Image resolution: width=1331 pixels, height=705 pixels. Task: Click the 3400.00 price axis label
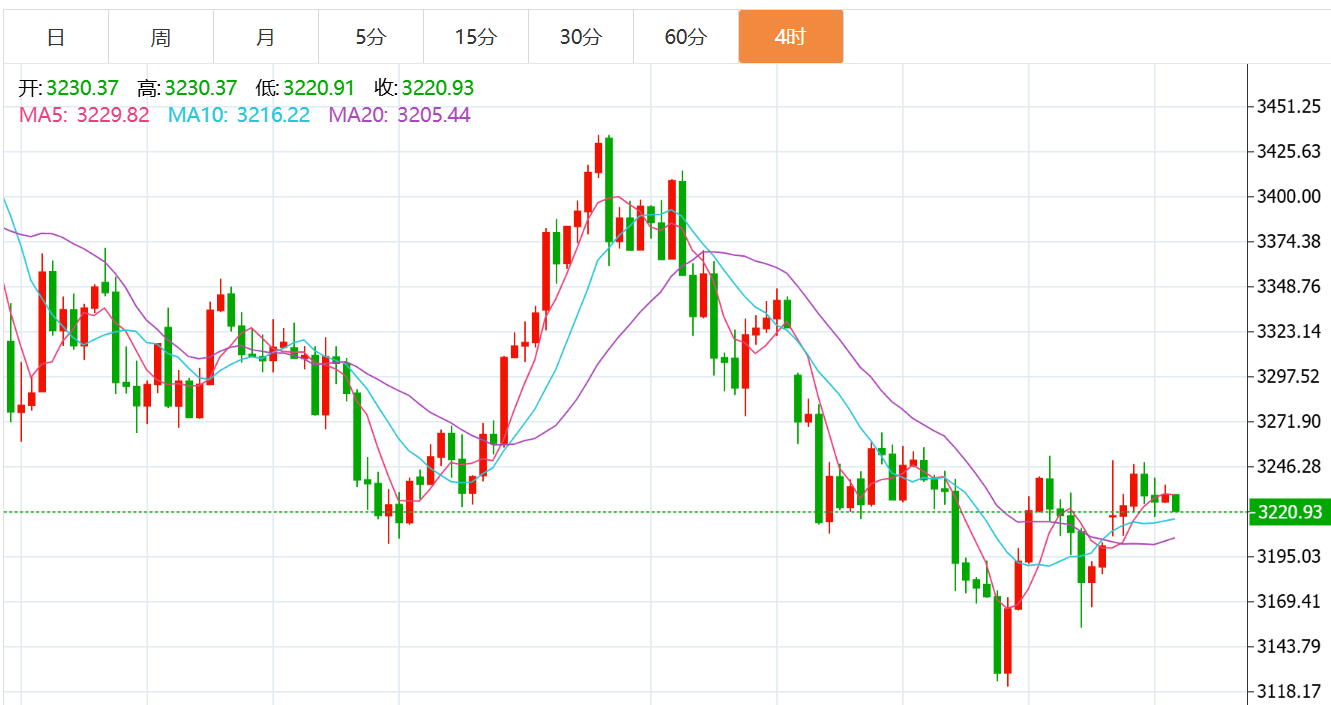[x=1291, y=196]
